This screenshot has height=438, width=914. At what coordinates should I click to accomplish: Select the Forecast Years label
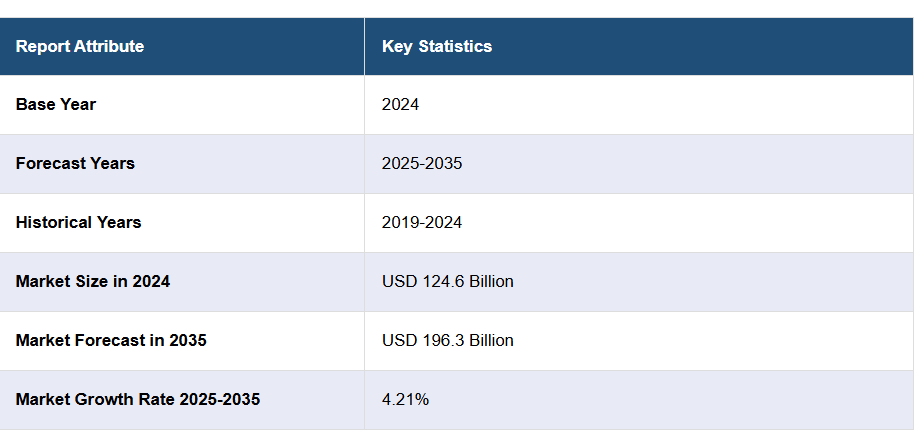pyautogui.click(x=75, y=163)
